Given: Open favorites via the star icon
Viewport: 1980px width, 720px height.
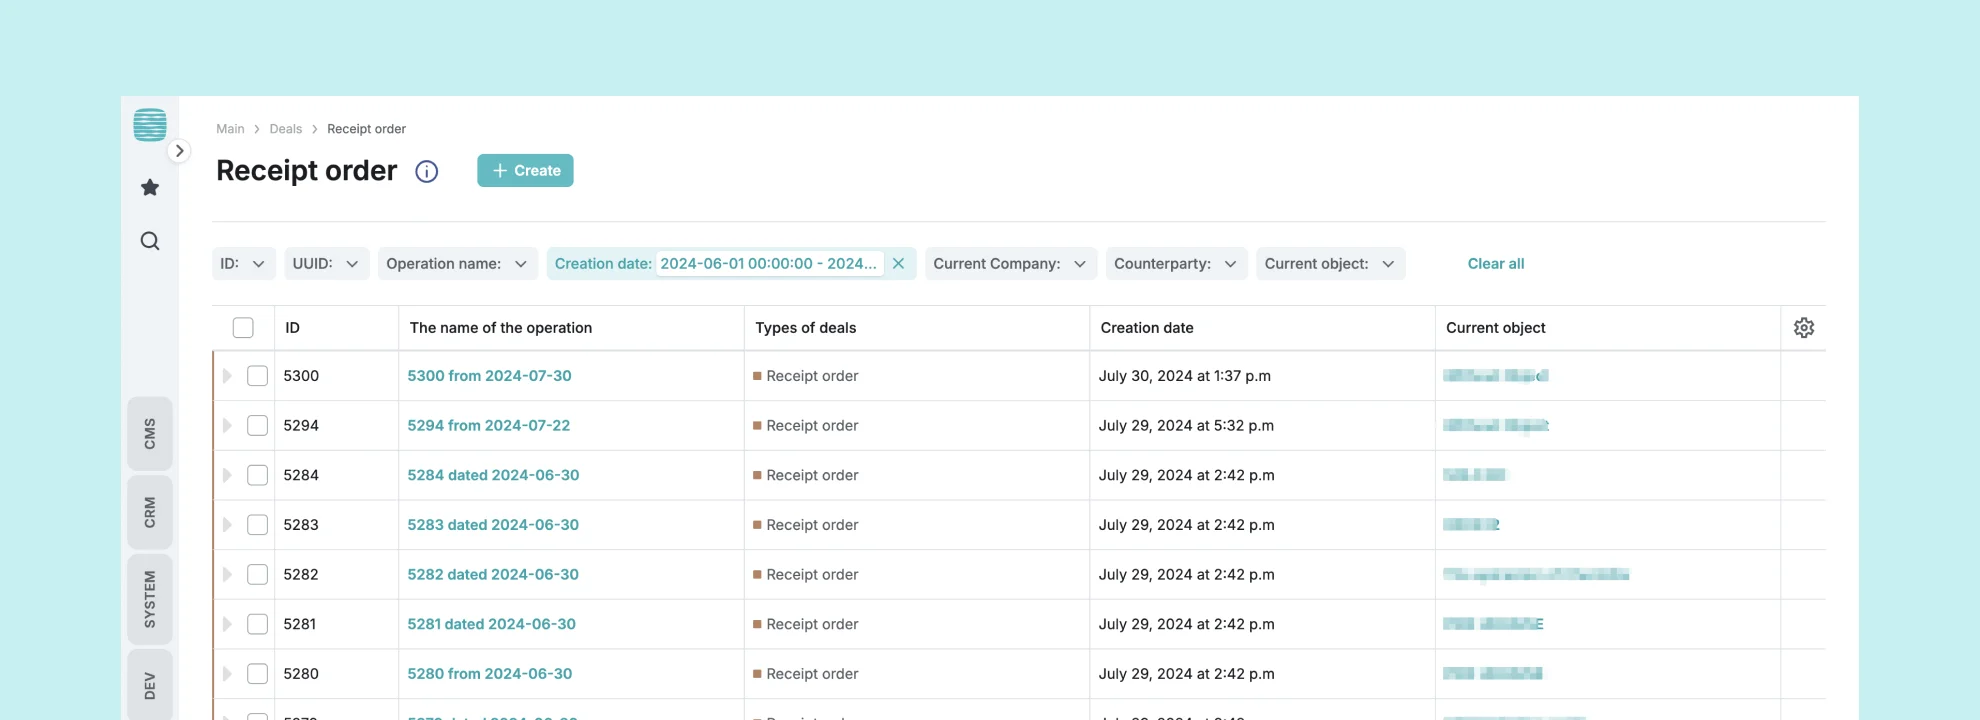Looking at the screenshot, I should [x=150, y=187].
